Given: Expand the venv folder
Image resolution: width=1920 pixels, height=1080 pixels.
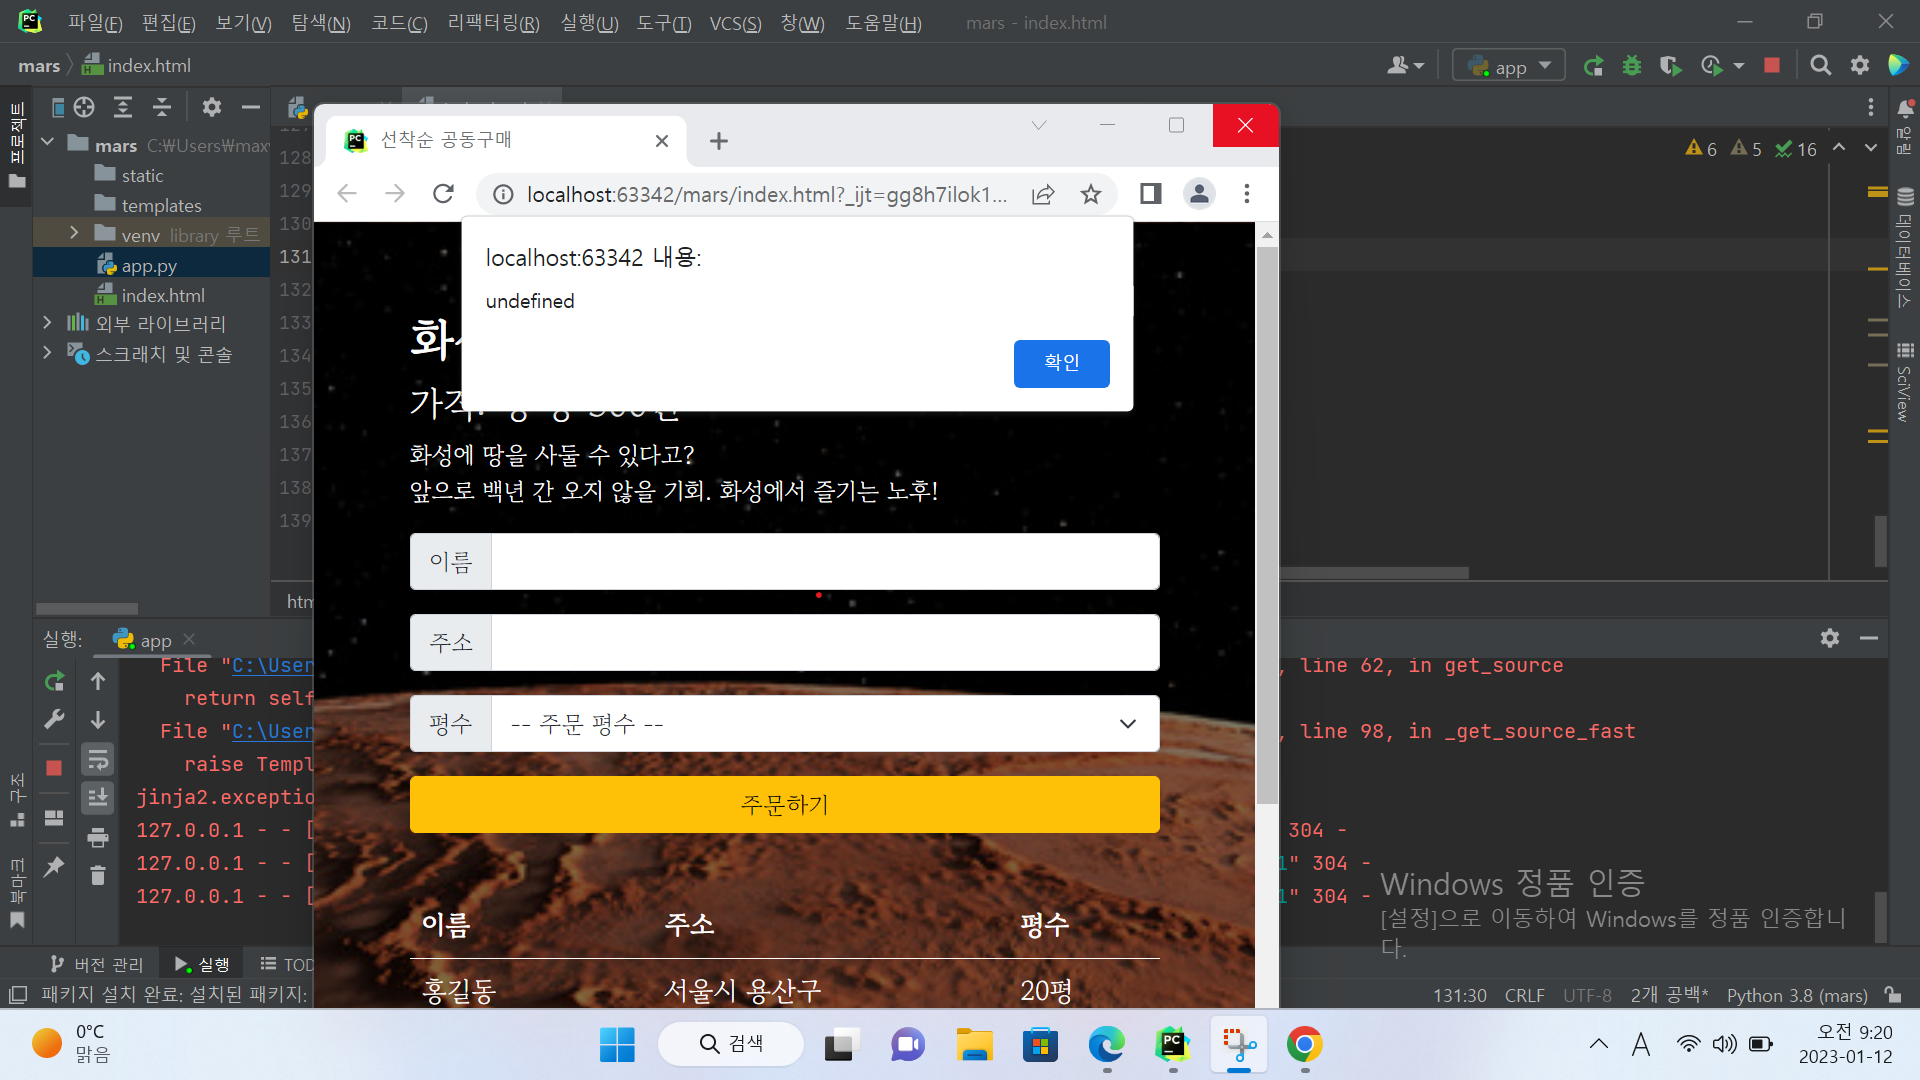Looking at the screenshot, I should [74, 233].
